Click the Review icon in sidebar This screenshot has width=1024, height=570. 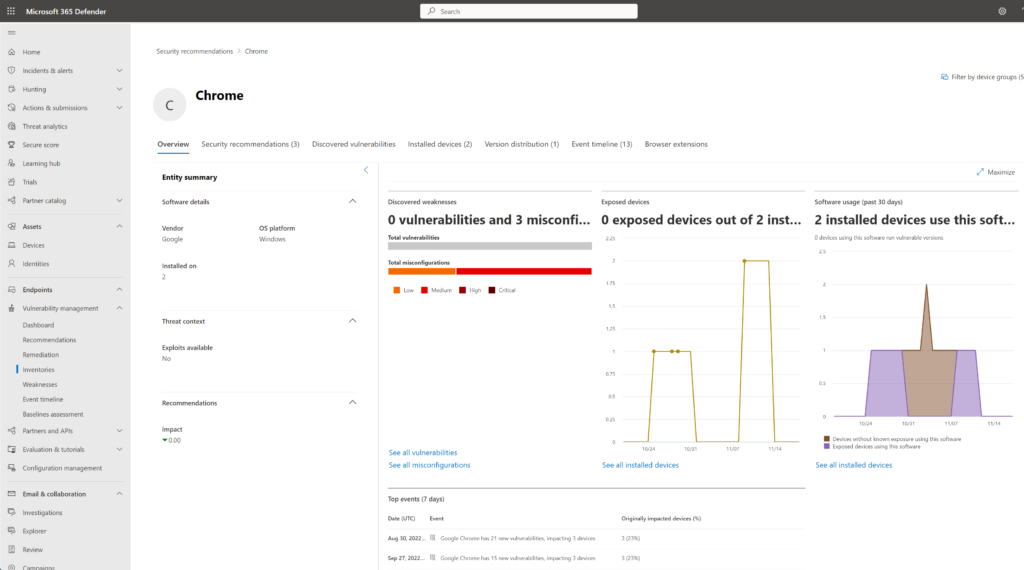tap(11, 550)
